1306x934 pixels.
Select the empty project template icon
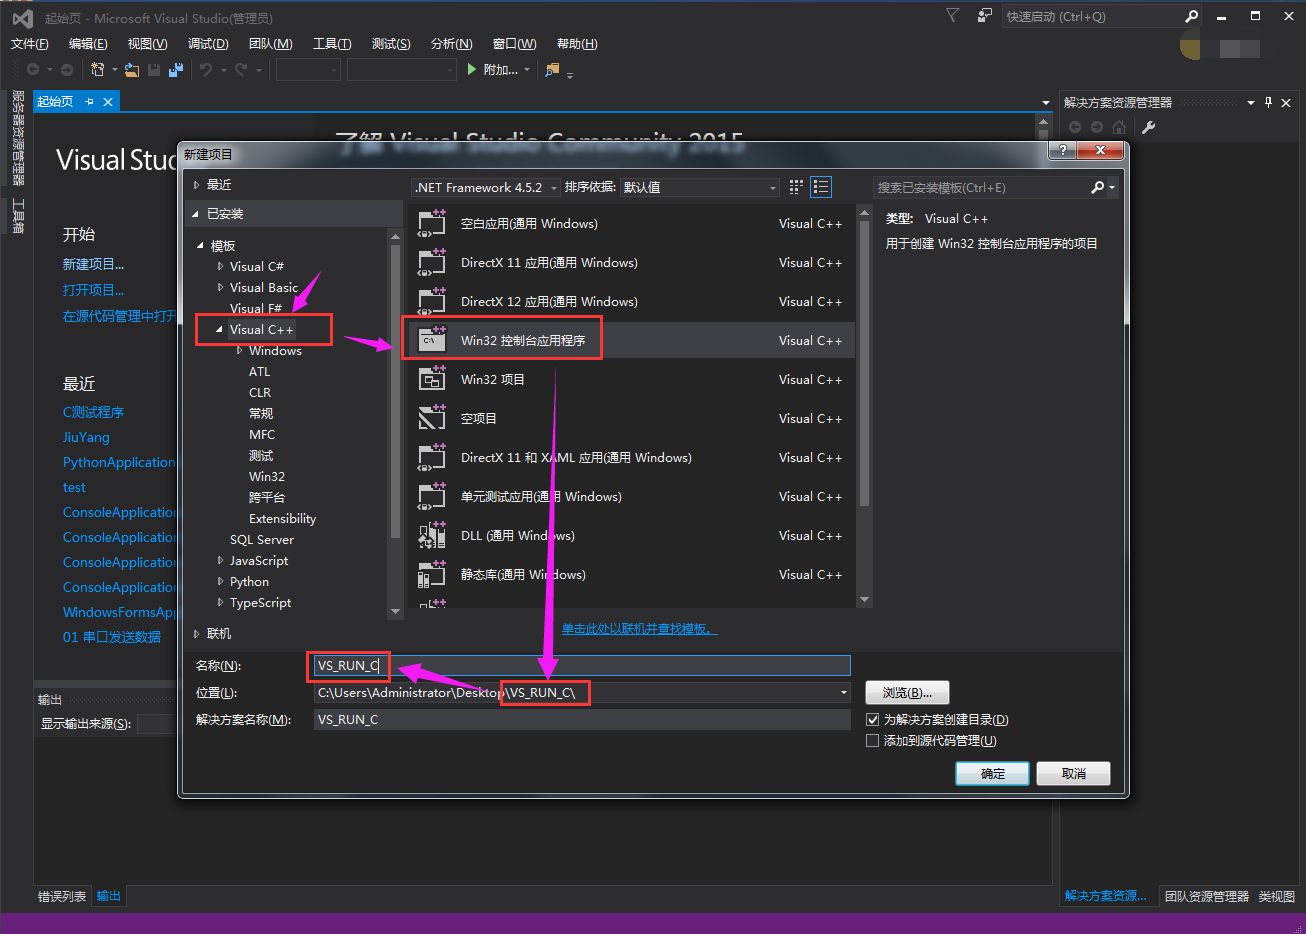coord(431,418)
